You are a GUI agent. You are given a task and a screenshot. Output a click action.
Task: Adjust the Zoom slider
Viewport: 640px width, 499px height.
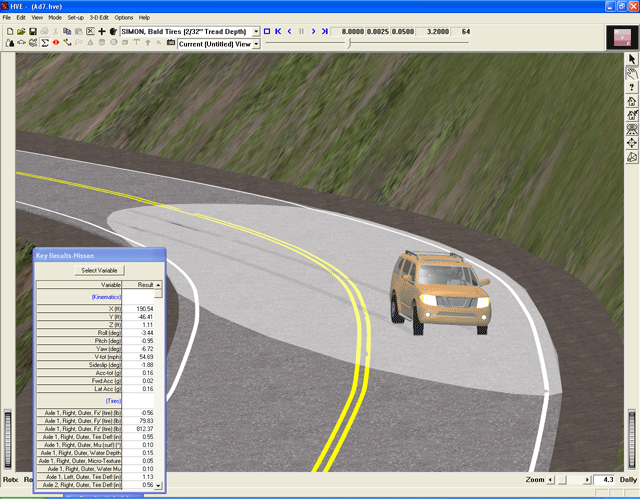563,480
